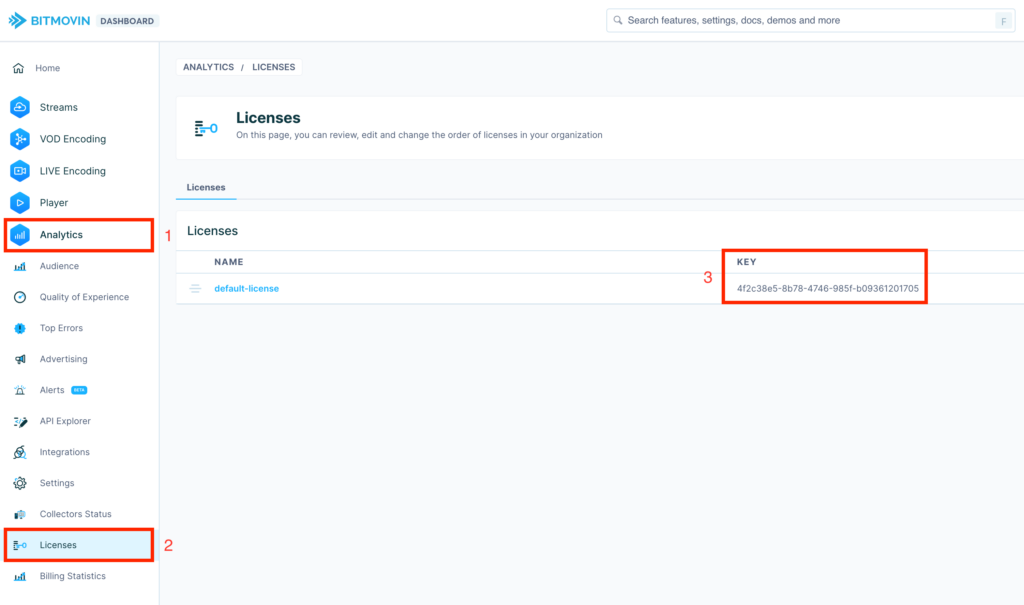Click the BETA badge next to Alerts

[x=79, y=390]
